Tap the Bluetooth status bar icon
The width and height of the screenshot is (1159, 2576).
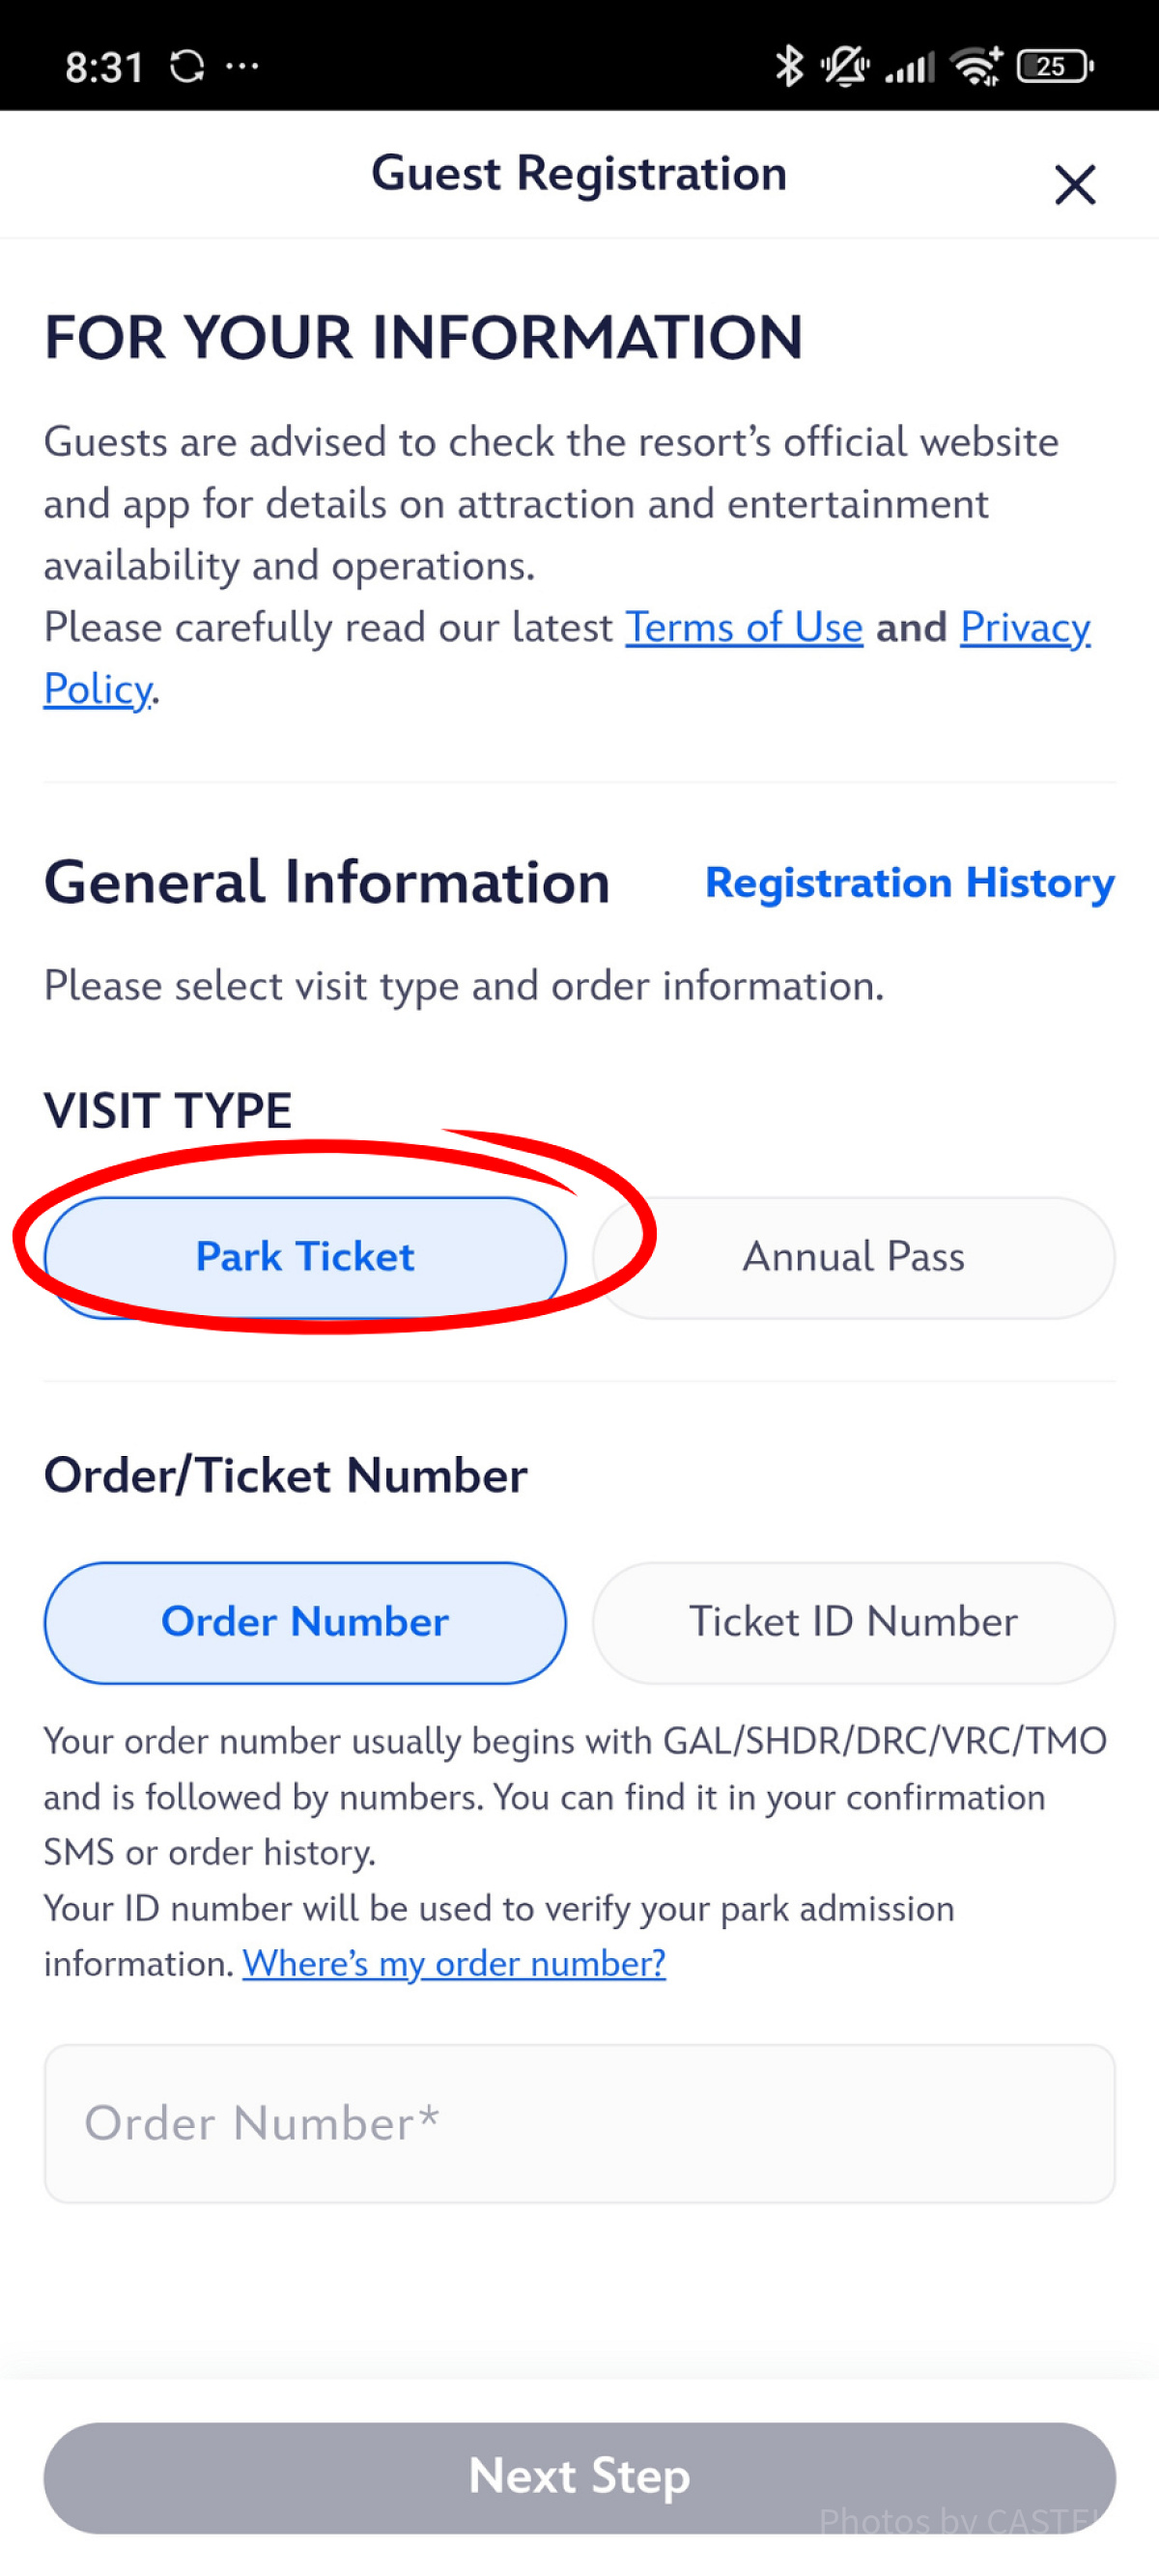click(789, 67)
